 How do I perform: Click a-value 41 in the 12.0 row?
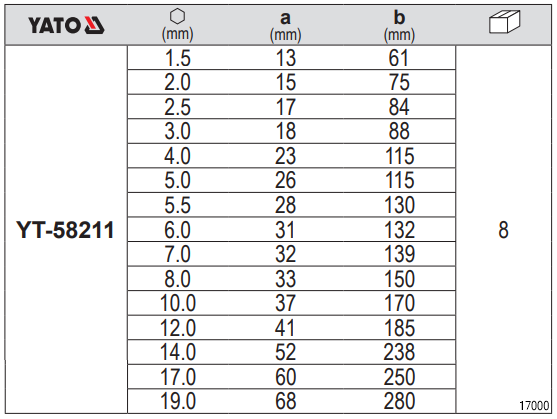[x=285, y=328]
